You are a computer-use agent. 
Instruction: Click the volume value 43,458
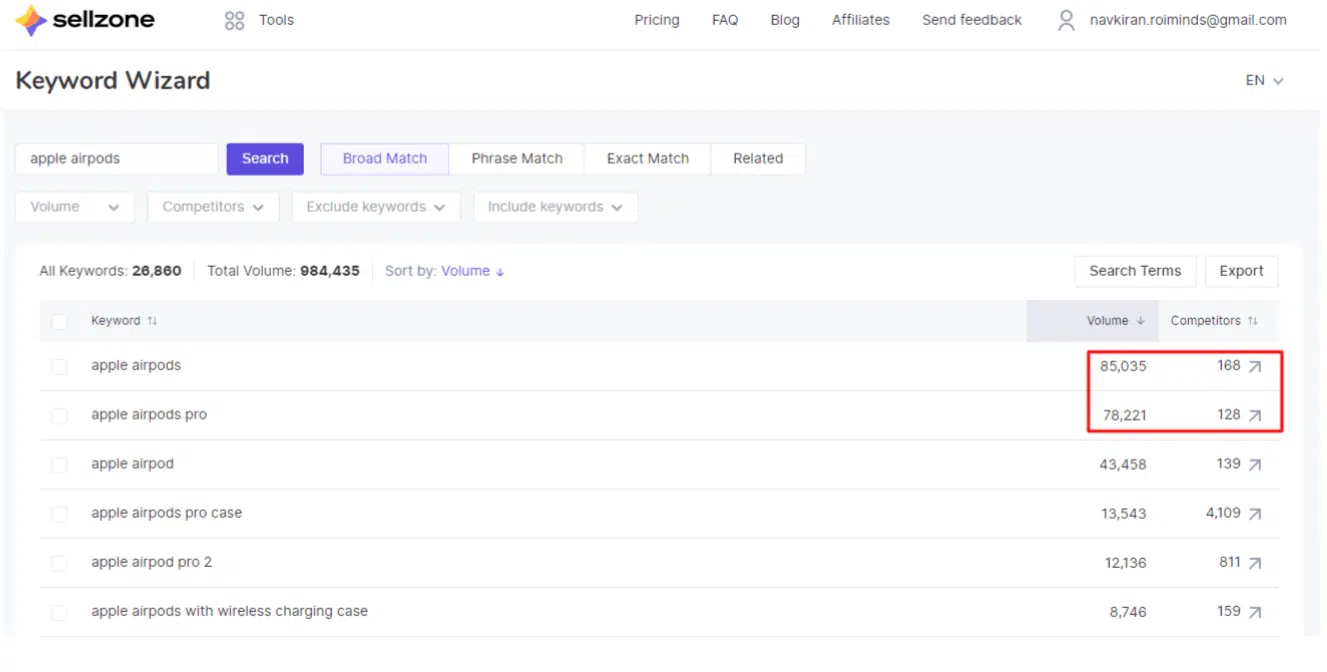coord(1122,465)
